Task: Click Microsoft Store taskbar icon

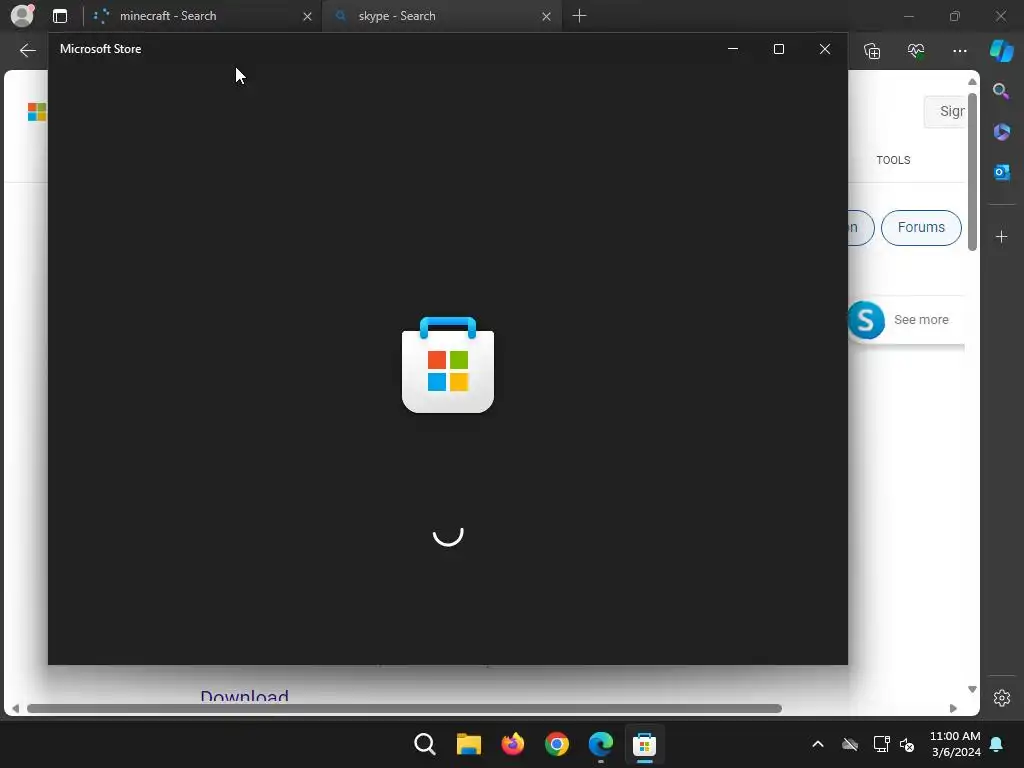Action: pos(644,744)
